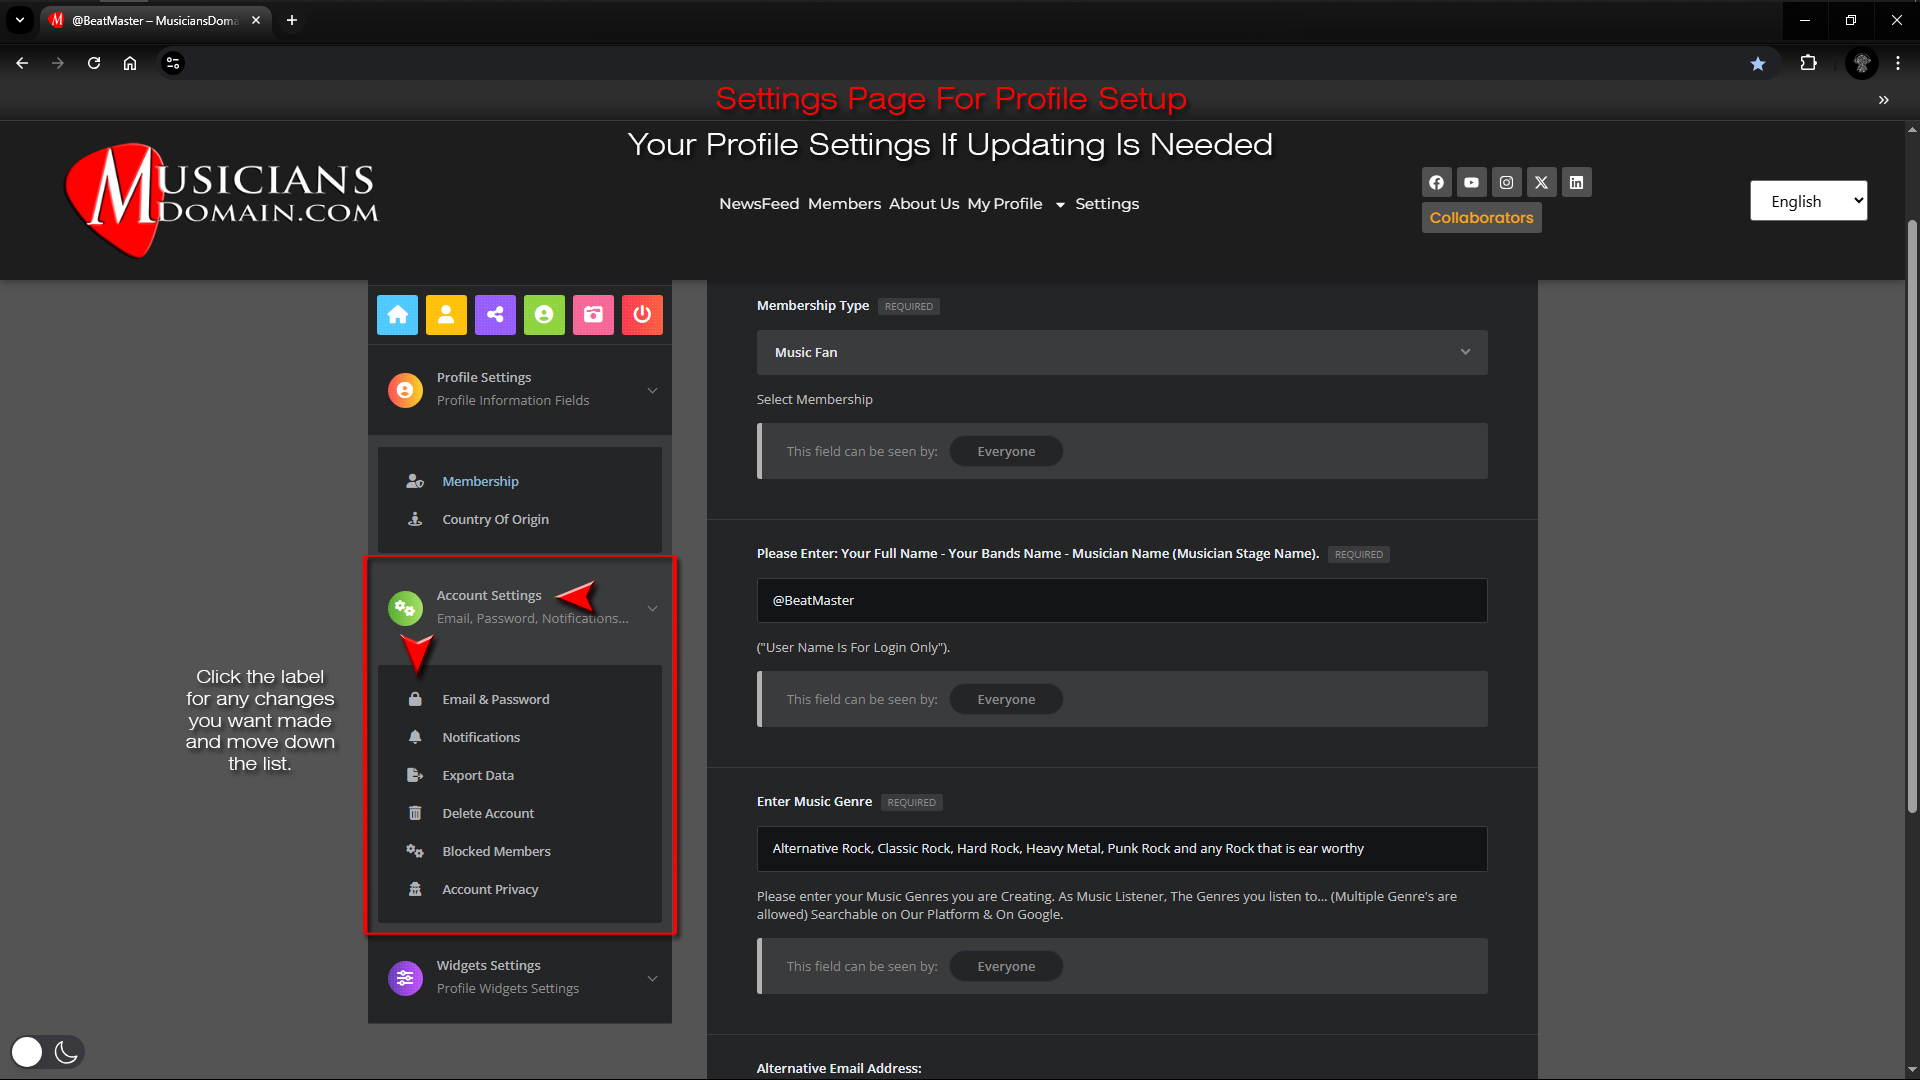Screen dimensions: 1920x1080
Task: Expand the Widgets Settings section
Action: (520, 977)
